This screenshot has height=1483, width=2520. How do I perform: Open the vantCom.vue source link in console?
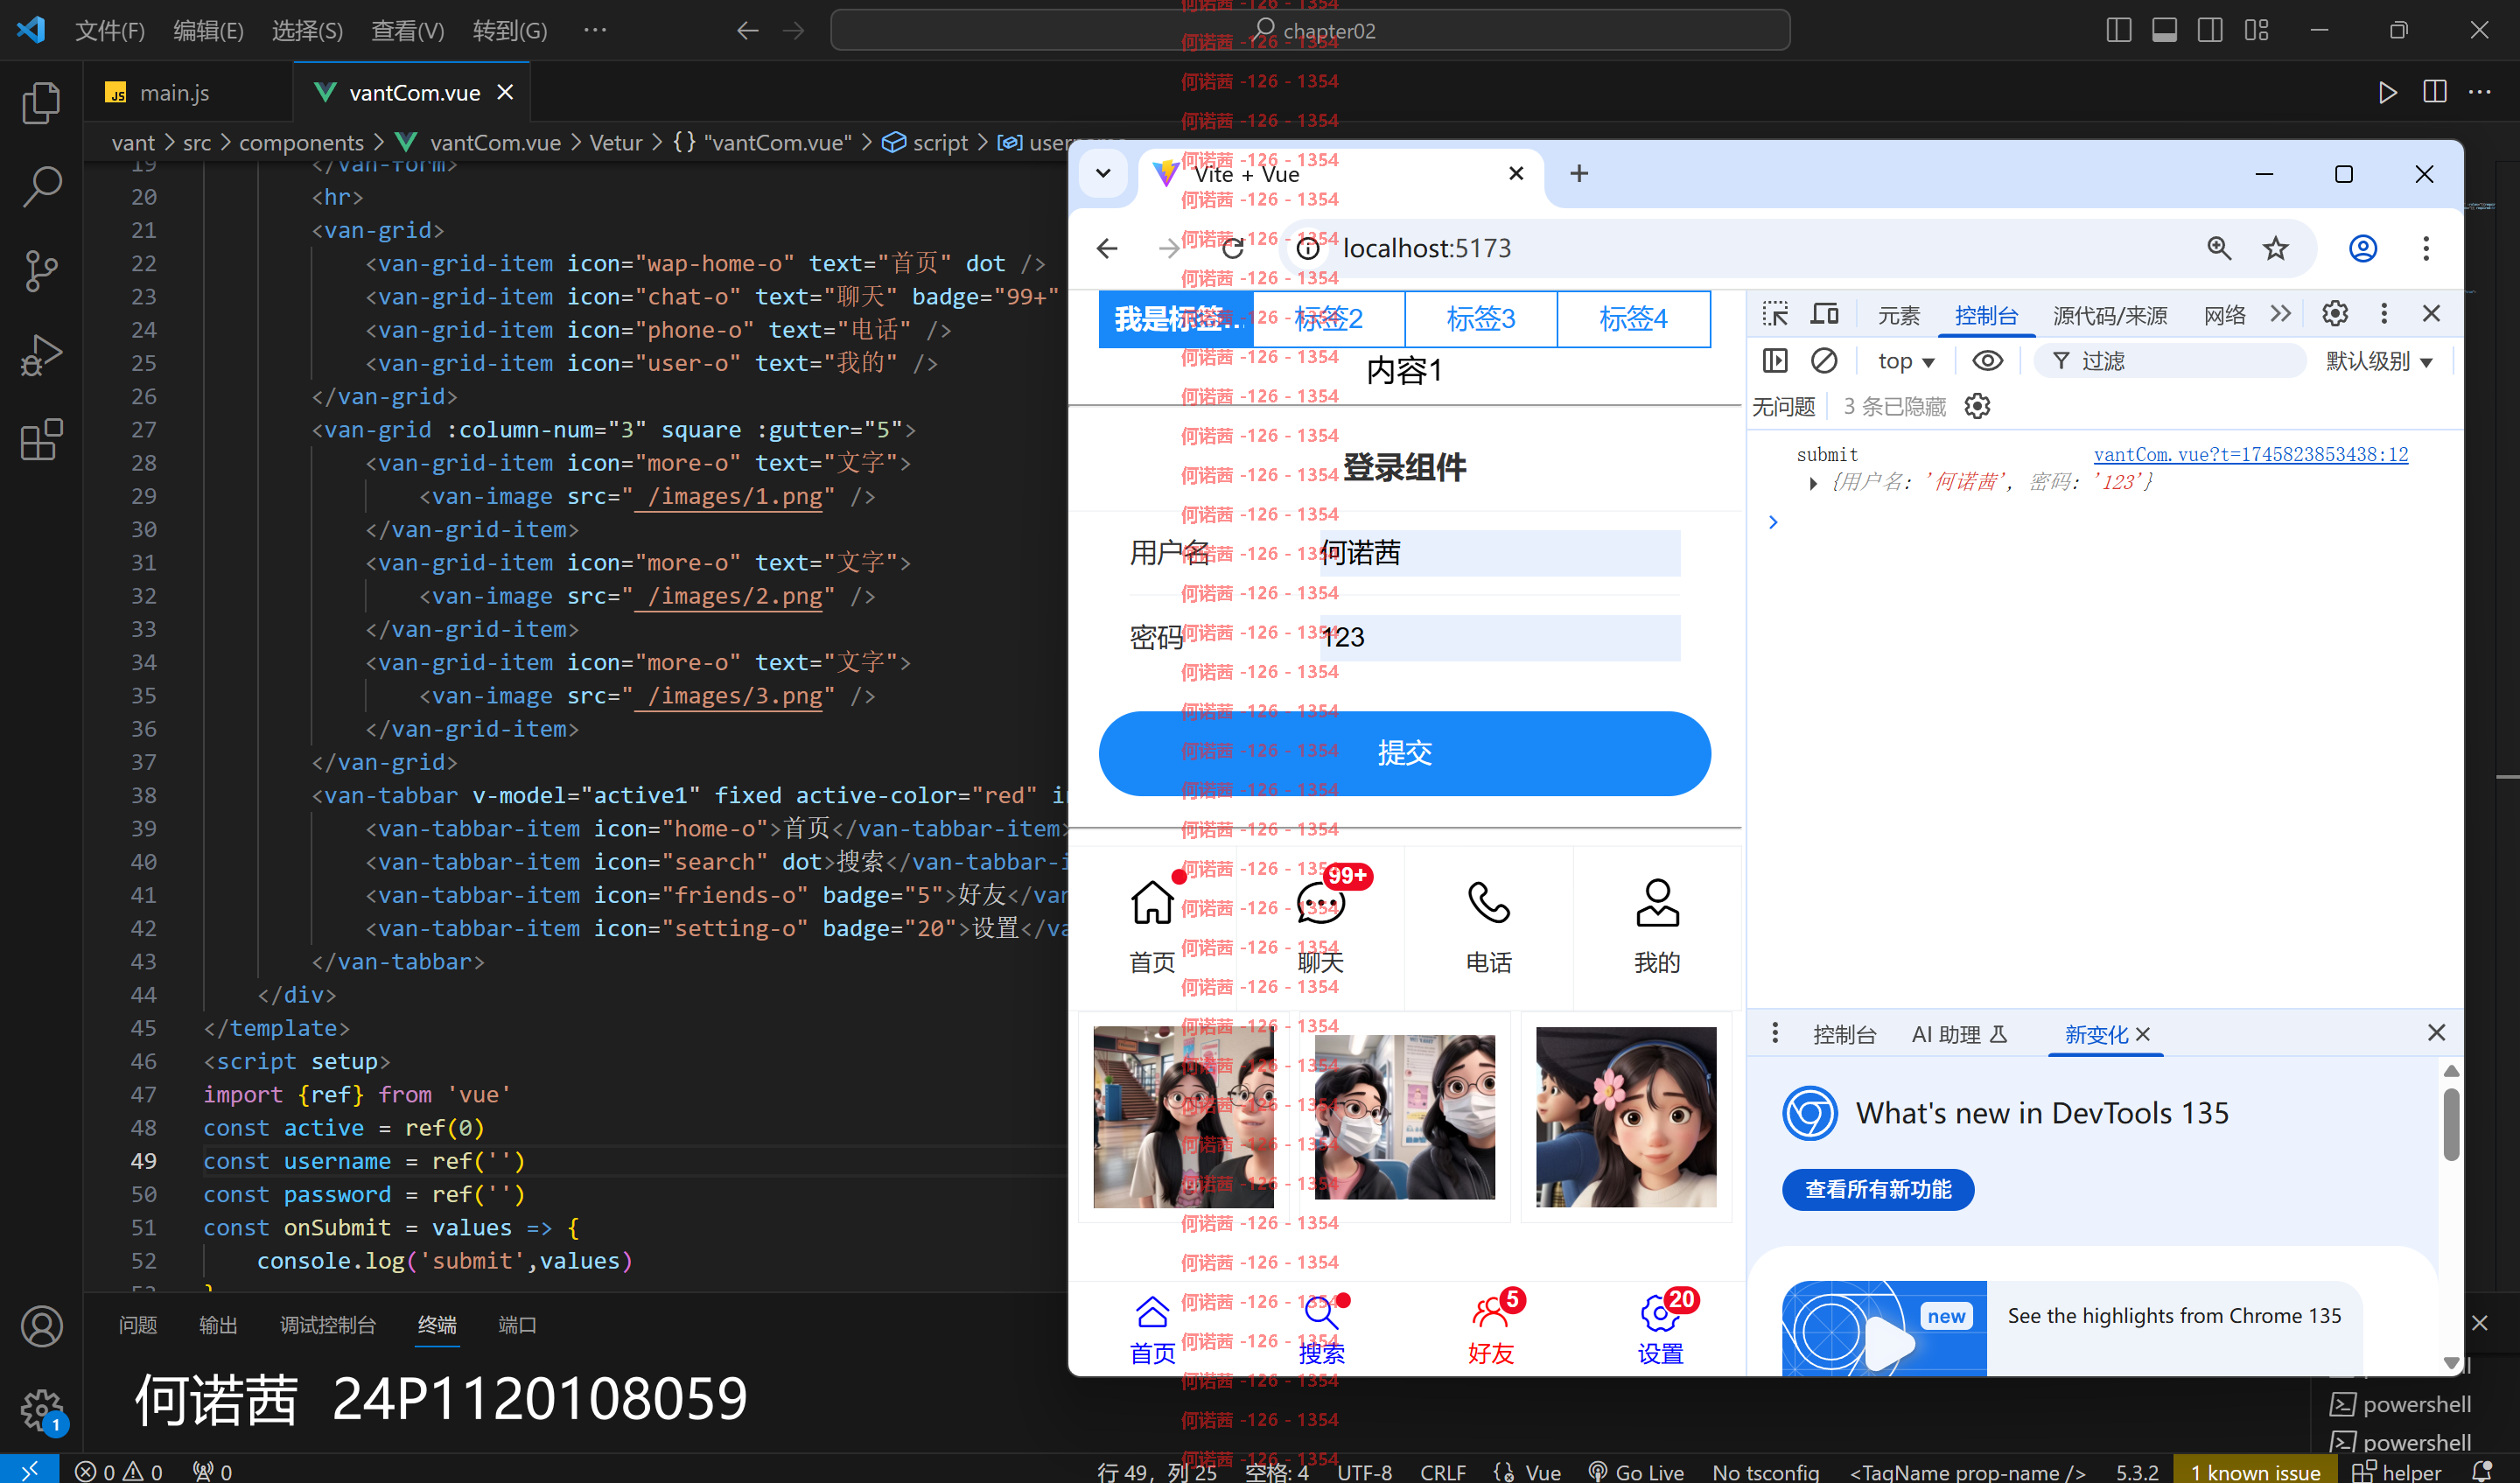click(x=2250, y=454)
